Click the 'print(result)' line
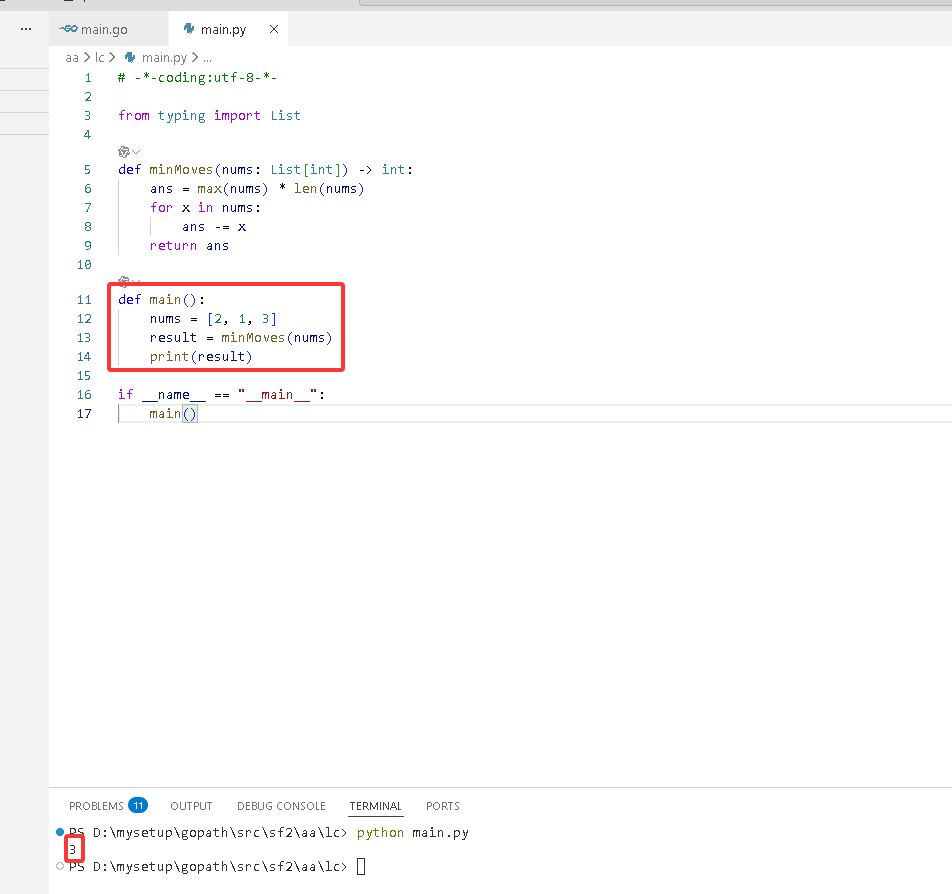The width and height of the screenshot is (952, 894). [201, 357]
